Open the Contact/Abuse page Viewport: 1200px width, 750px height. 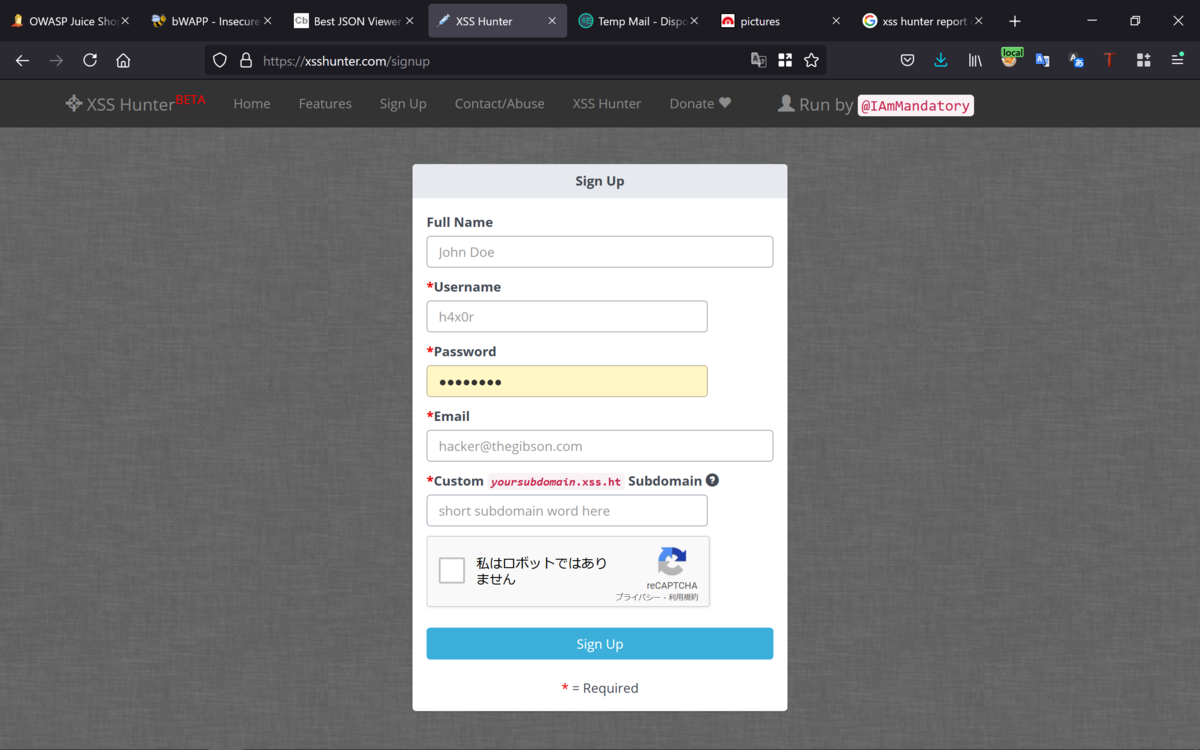(x=500, y=103)
